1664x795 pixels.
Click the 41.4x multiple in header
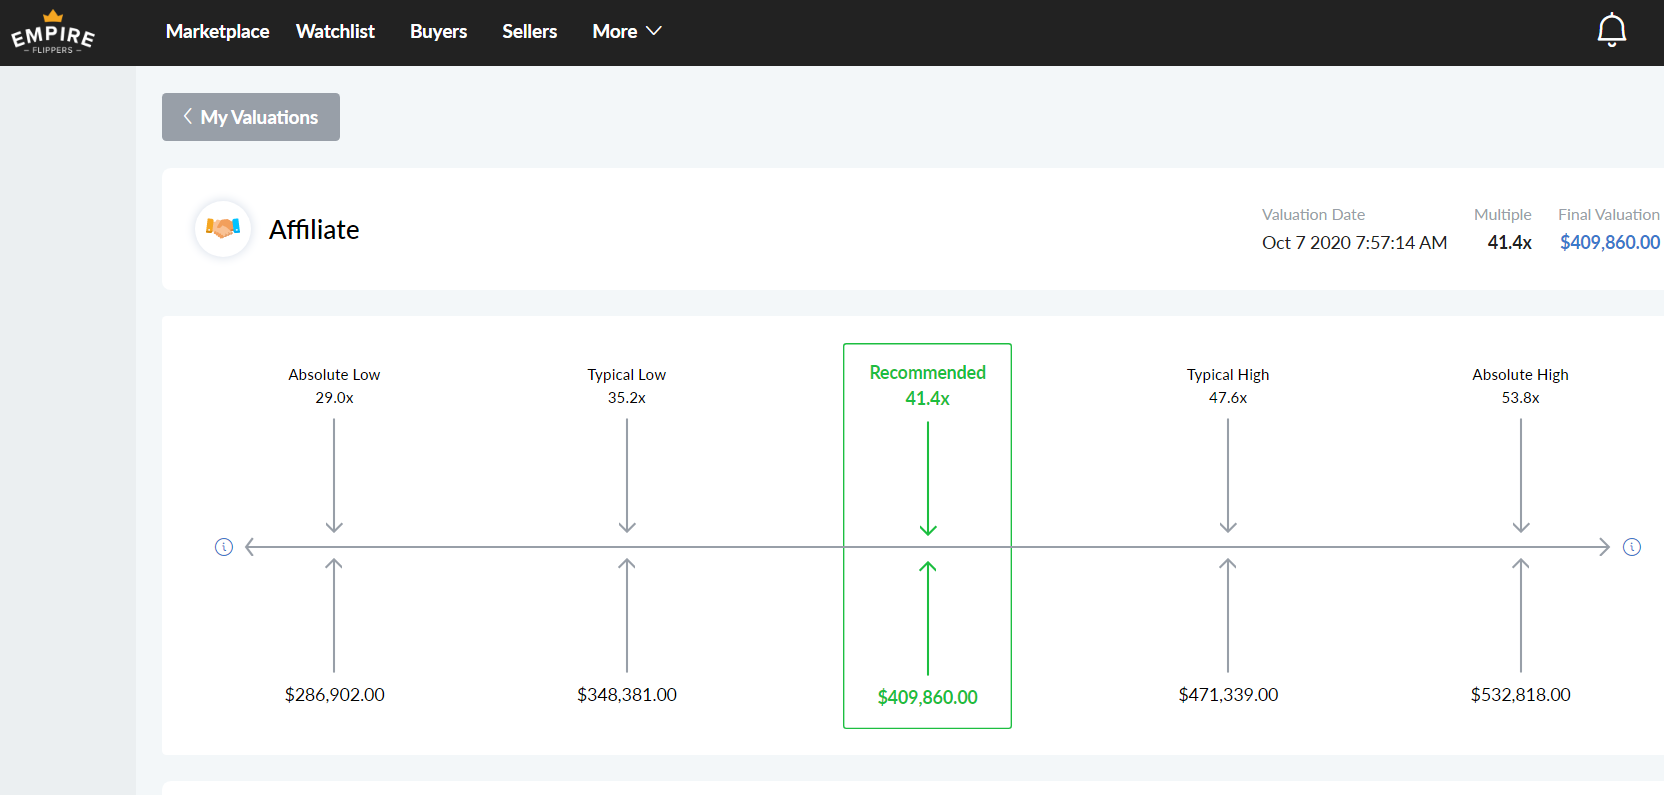point(1509,242)
